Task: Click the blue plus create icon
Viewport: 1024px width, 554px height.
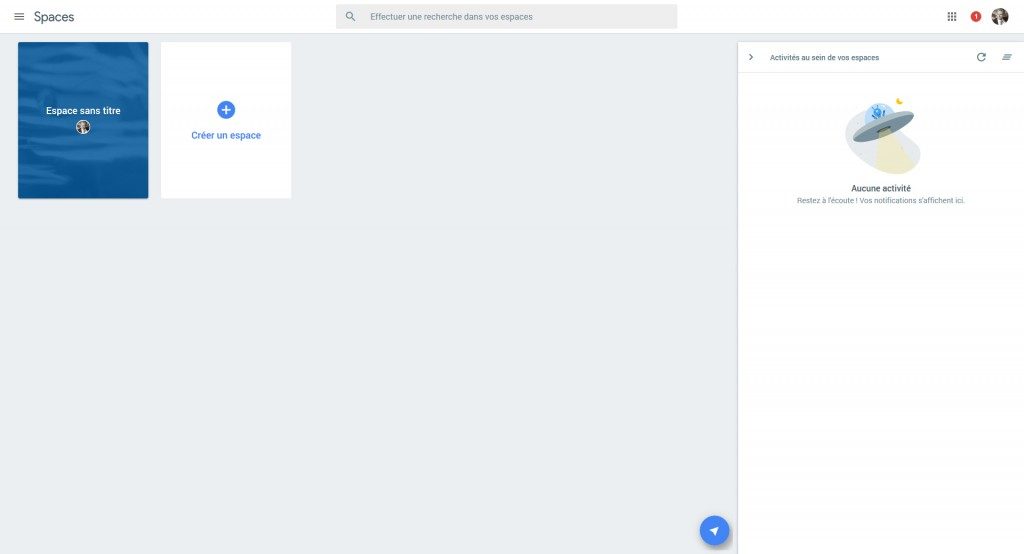Action: (226, 110)
